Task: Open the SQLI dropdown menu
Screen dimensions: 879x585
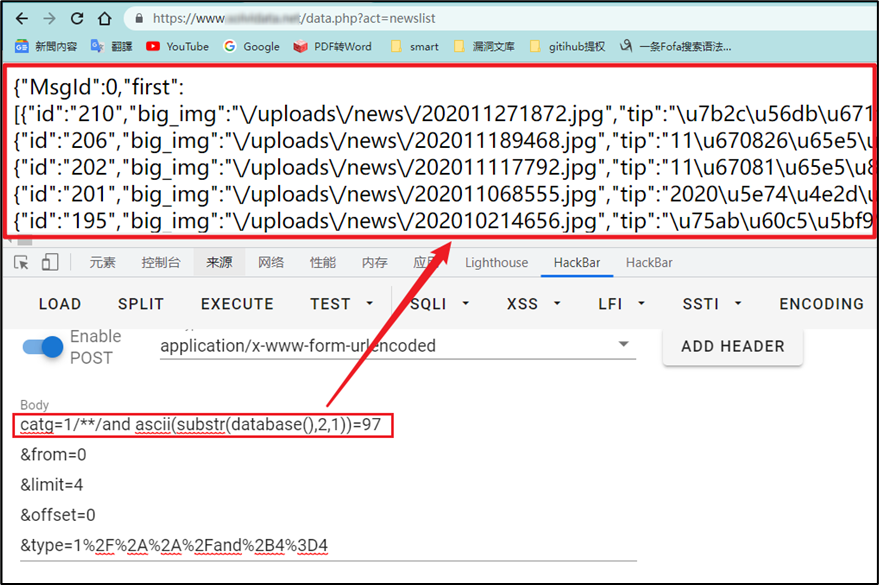Action: [440, 304]
